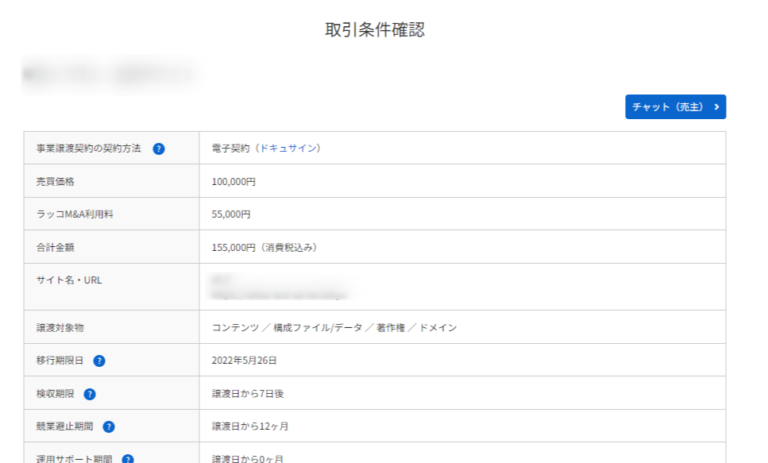Click the 譲渡日から12ヶ月 non-compete value
This screenshot has width=768, height=463.
pyautogui.click(x=250, y=426)
